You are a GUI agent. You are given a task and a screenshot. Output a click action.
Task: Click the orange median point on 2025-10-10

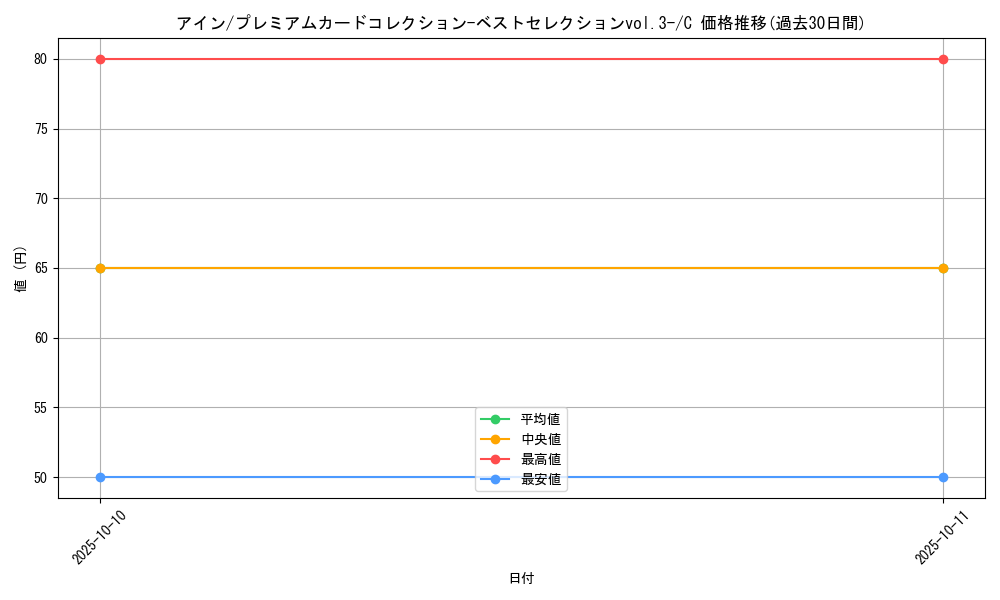pyautogui.click(x=100, y=268)
